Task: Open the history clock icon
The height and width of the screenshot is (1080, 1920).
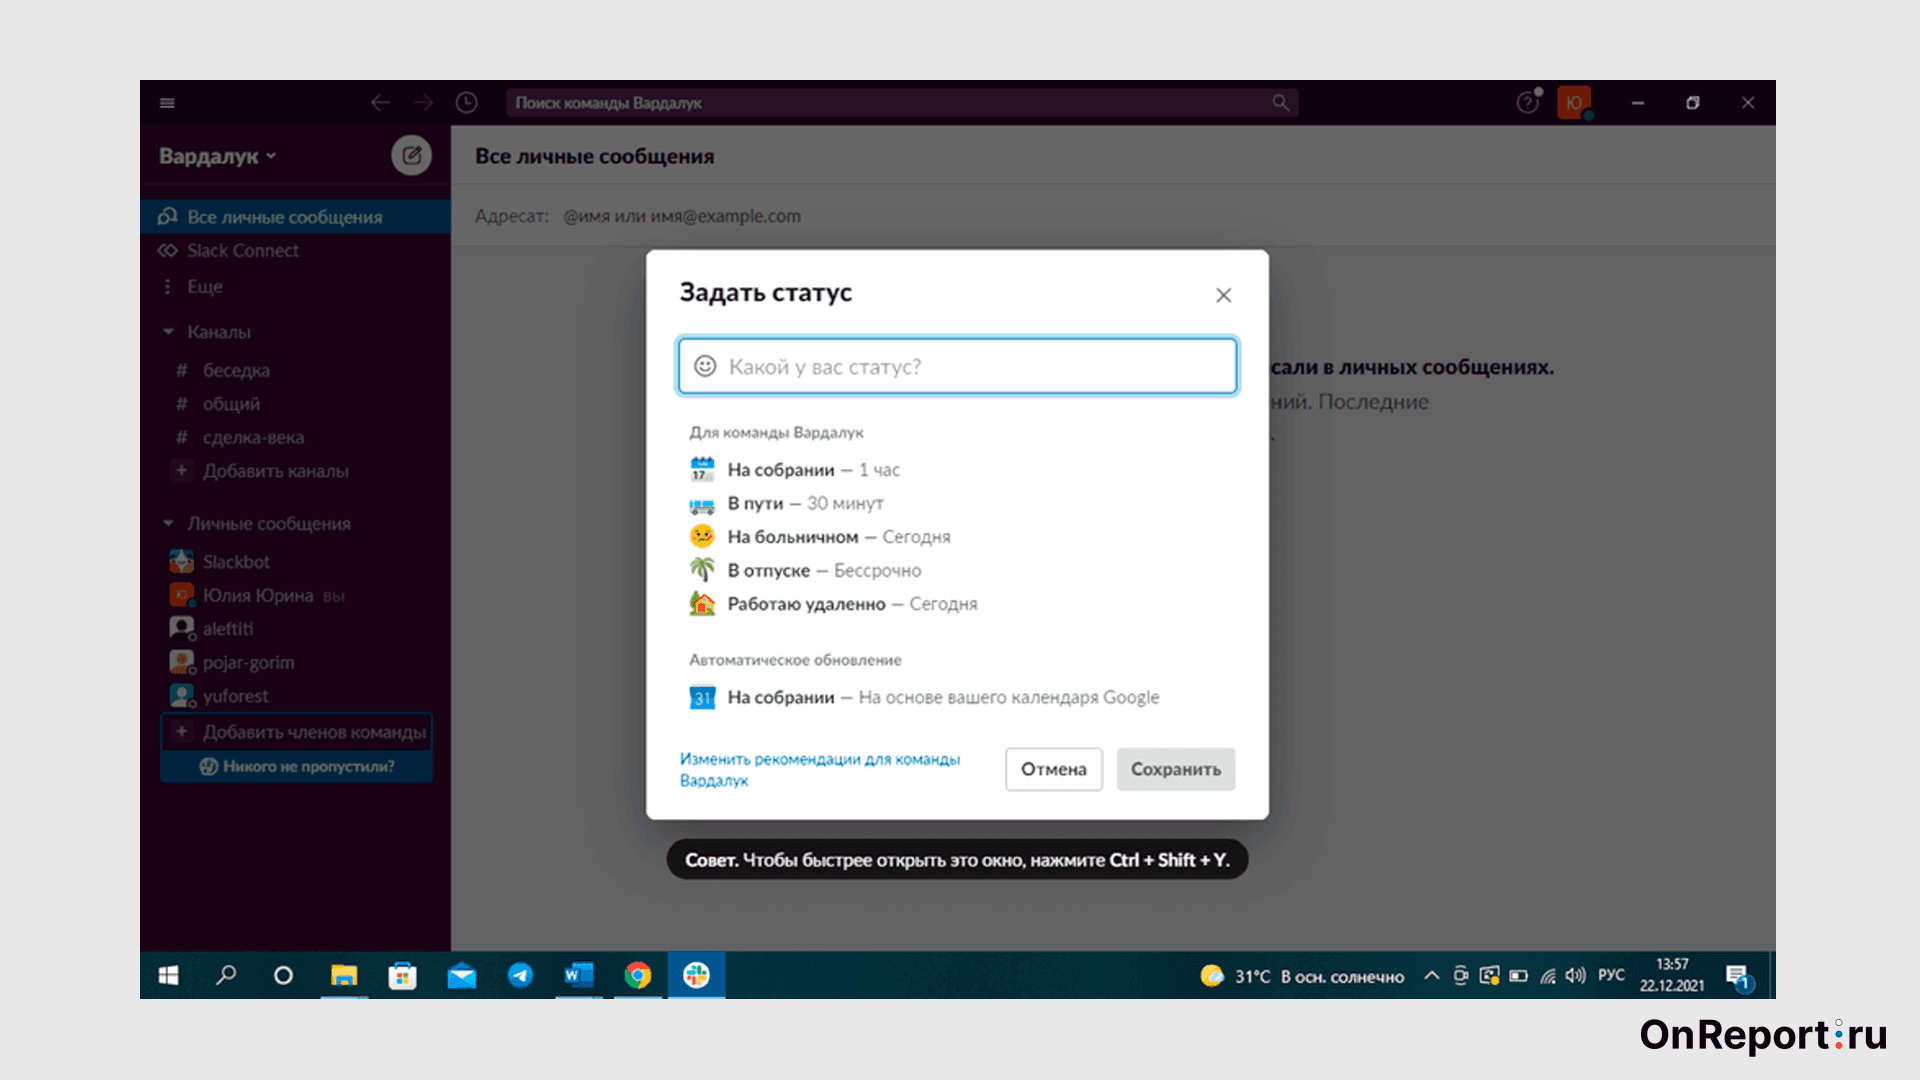Action: point(466,103)
